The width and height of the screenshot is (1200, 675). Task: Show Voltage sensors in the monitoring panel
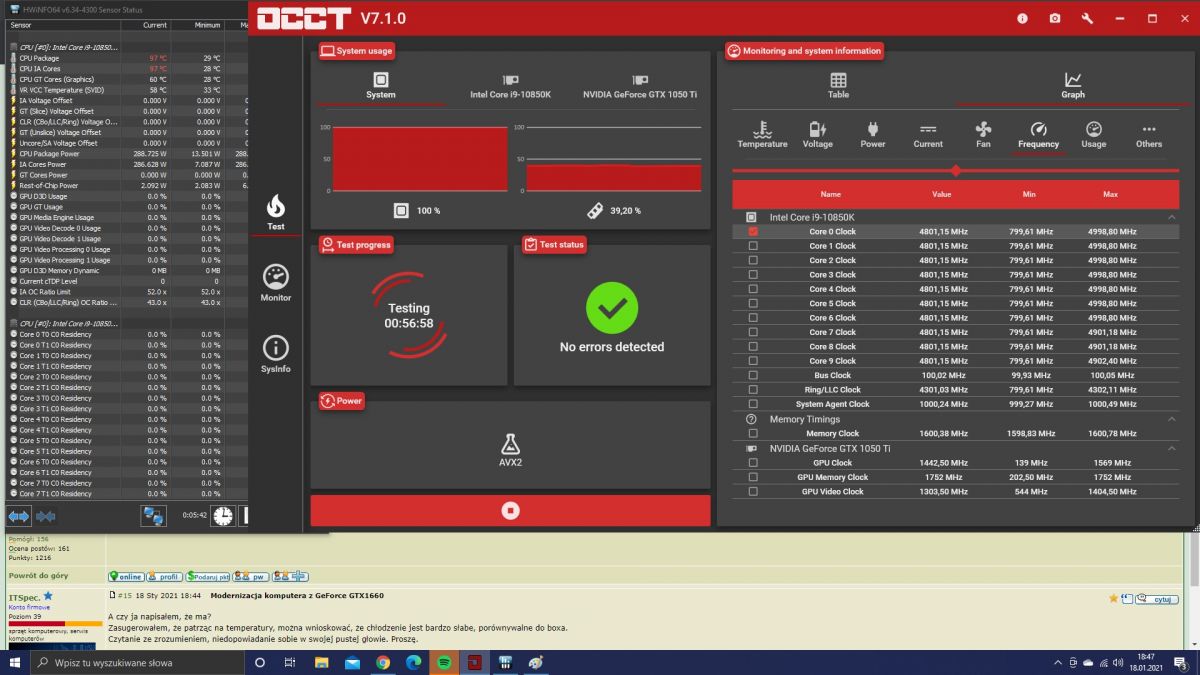click(817, 135)
